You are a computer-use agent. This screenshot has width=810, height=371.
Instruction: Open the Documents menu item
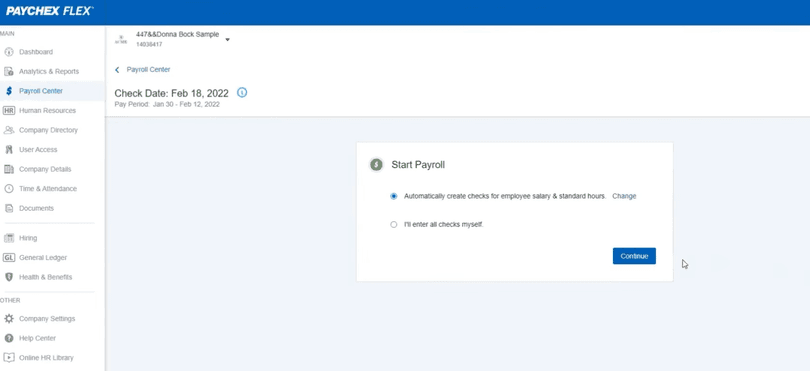tap(36, 208)
